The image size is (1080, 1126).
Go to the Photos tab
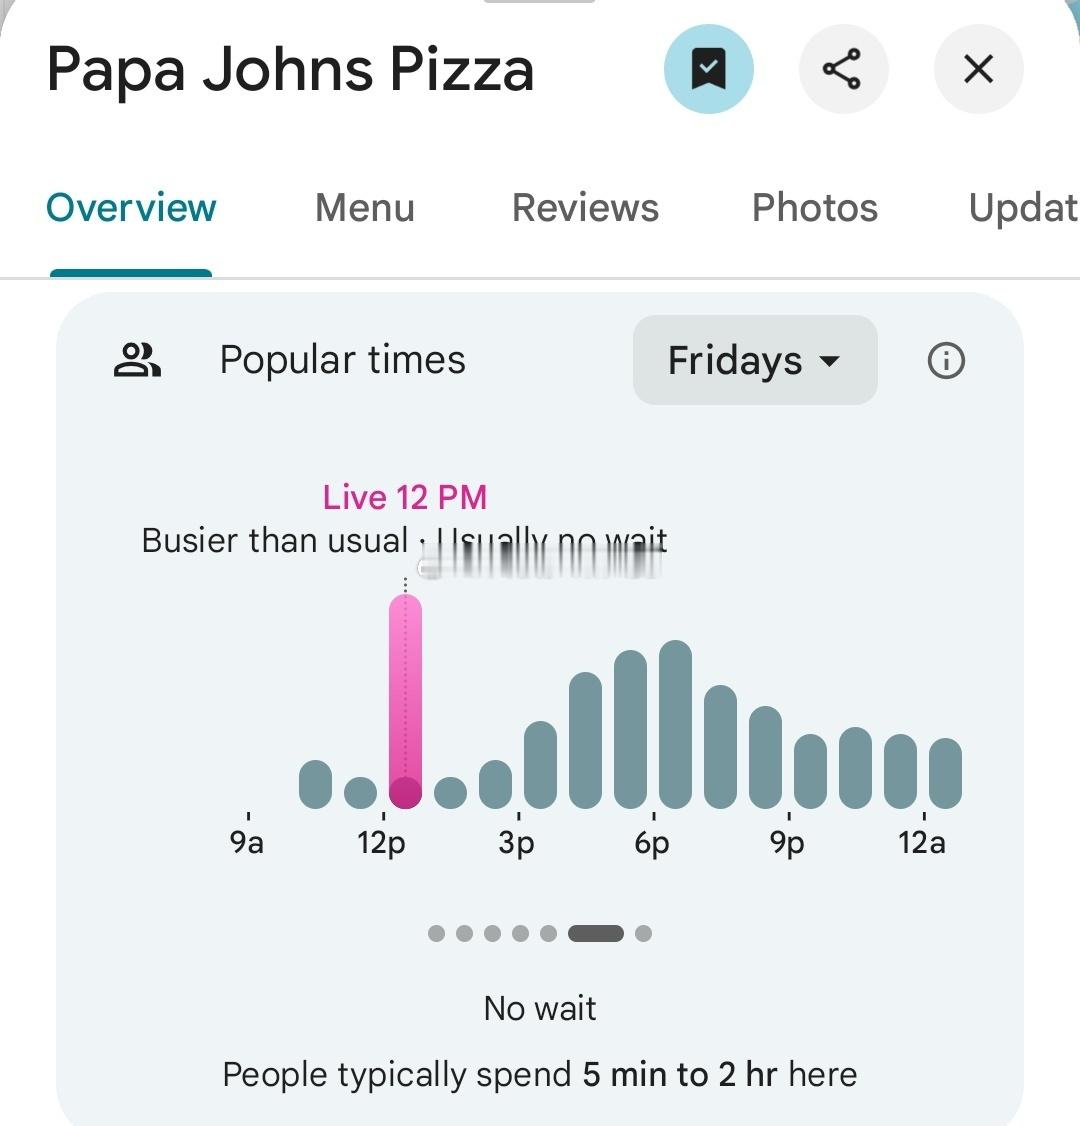815,208
